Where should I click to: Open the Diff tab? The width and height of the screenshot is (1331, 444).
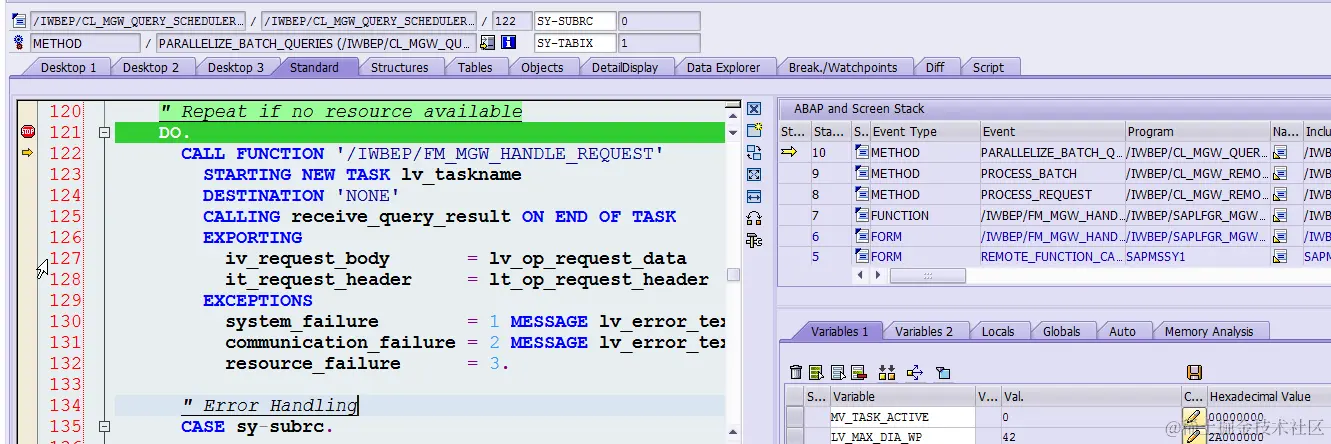[934, 67]
